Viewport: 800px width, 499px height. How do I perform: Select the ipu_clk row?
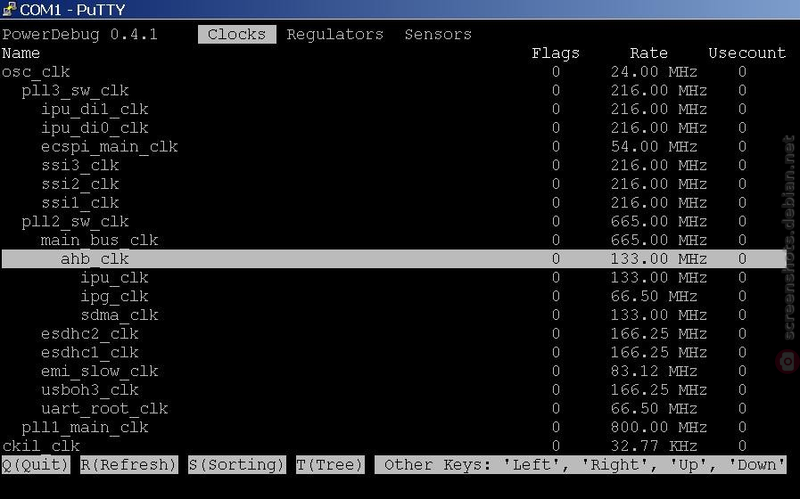click(393, 278)
